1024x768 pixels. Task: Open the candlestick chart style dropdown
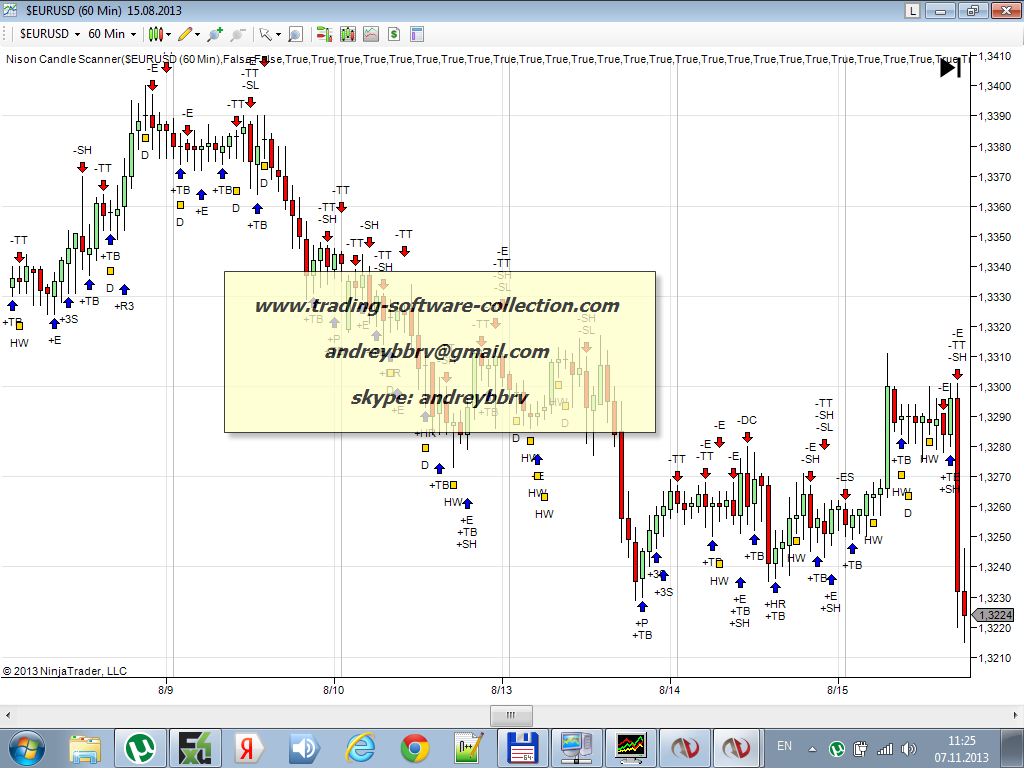(x=156, y=34)
